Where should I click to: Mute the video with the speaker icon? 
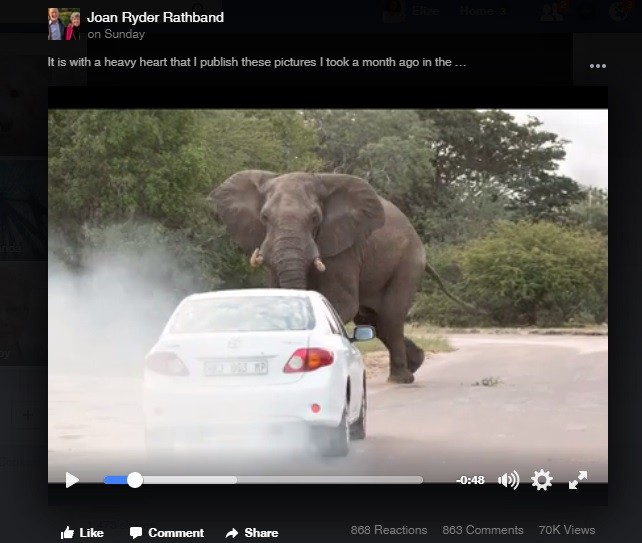(508, 480)
